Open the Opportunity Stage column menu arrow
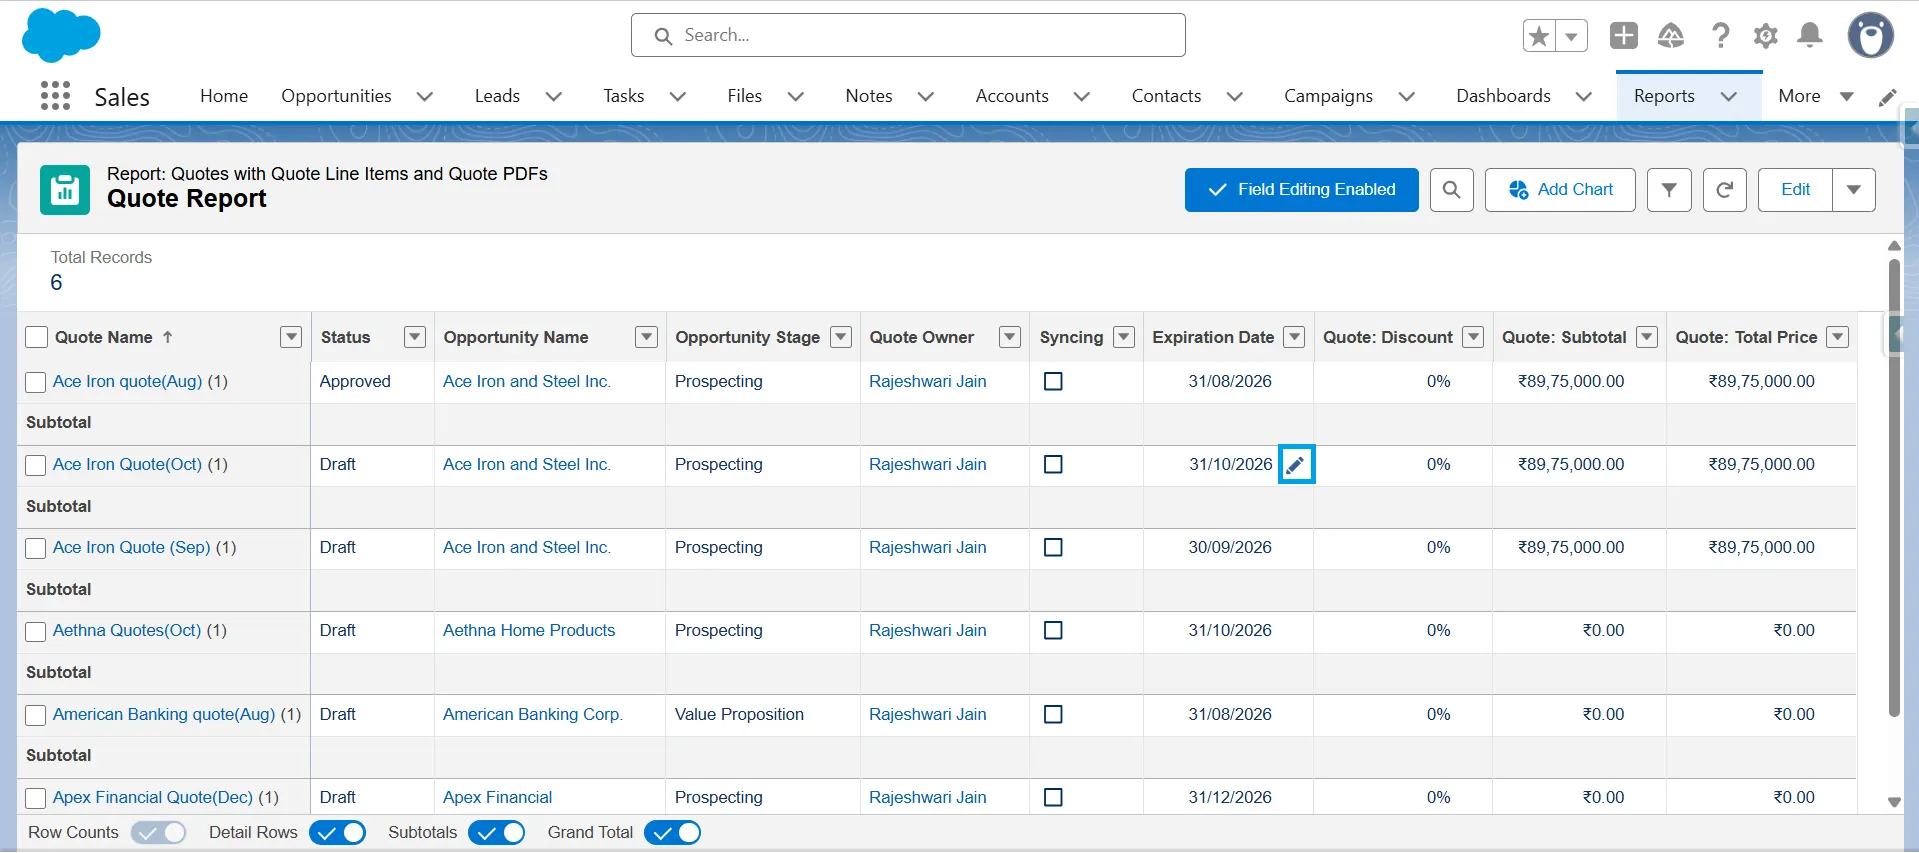Screen dimensions: 1919x853 pyautogui.click(x=841, y=337)
